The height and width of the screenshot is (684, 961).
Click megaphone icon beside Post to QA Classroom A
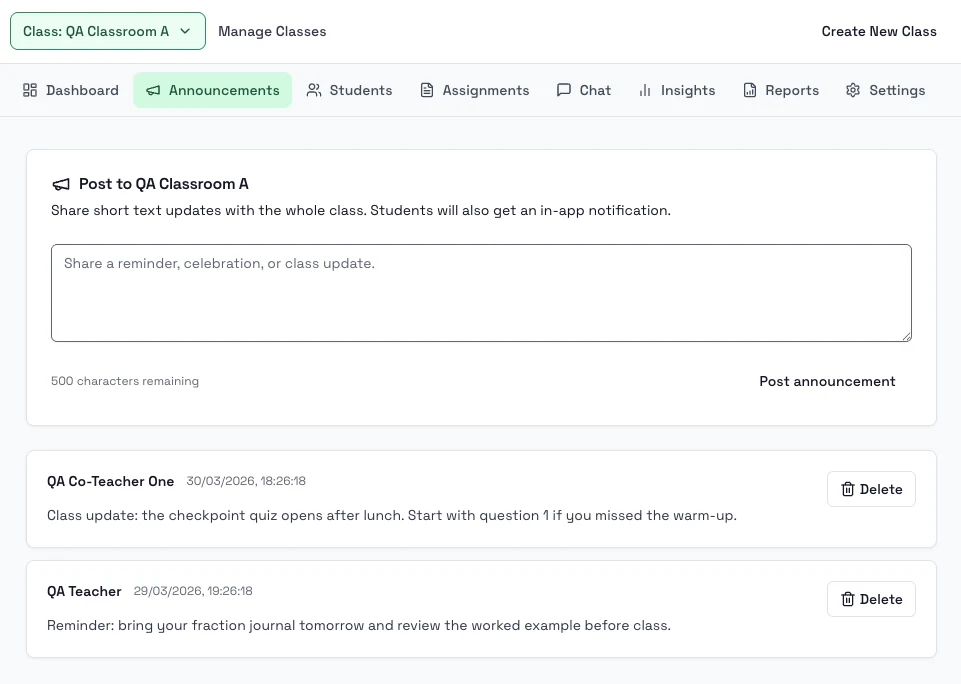coord(62,184)
